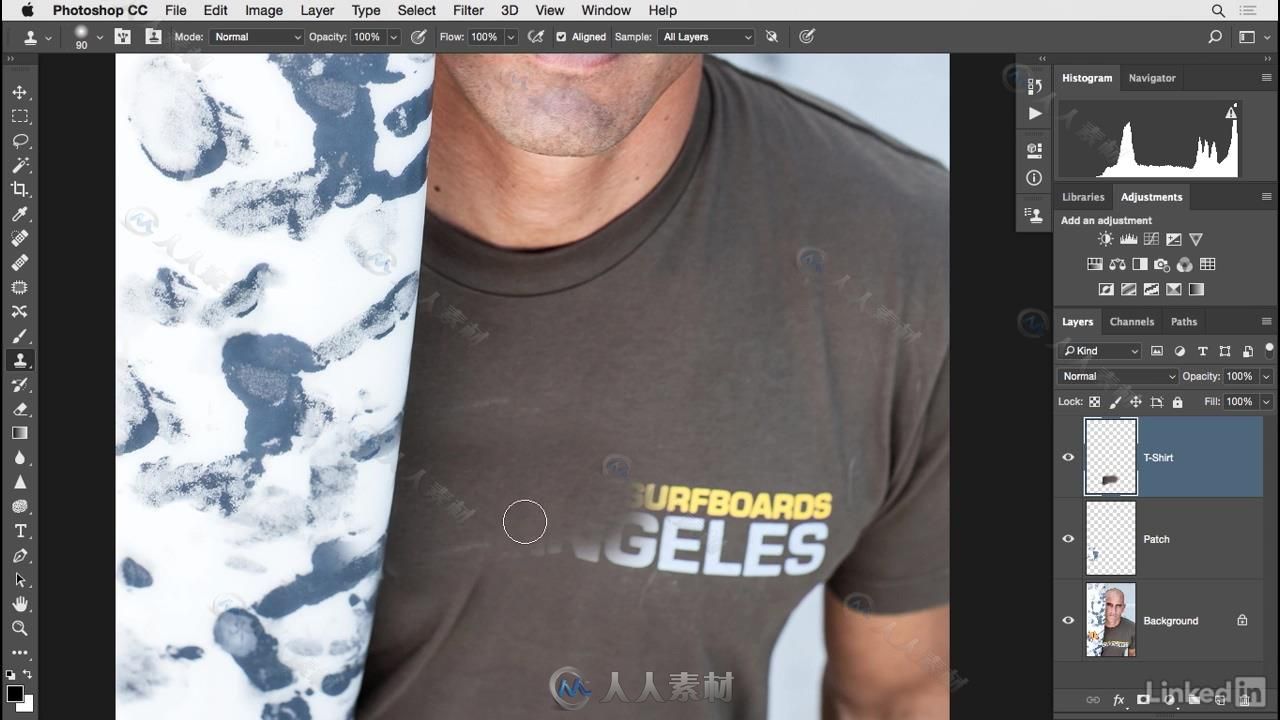1280x720 pixels.
Task: Select the Magic Wand tool
Action: (x=19, y=165)
